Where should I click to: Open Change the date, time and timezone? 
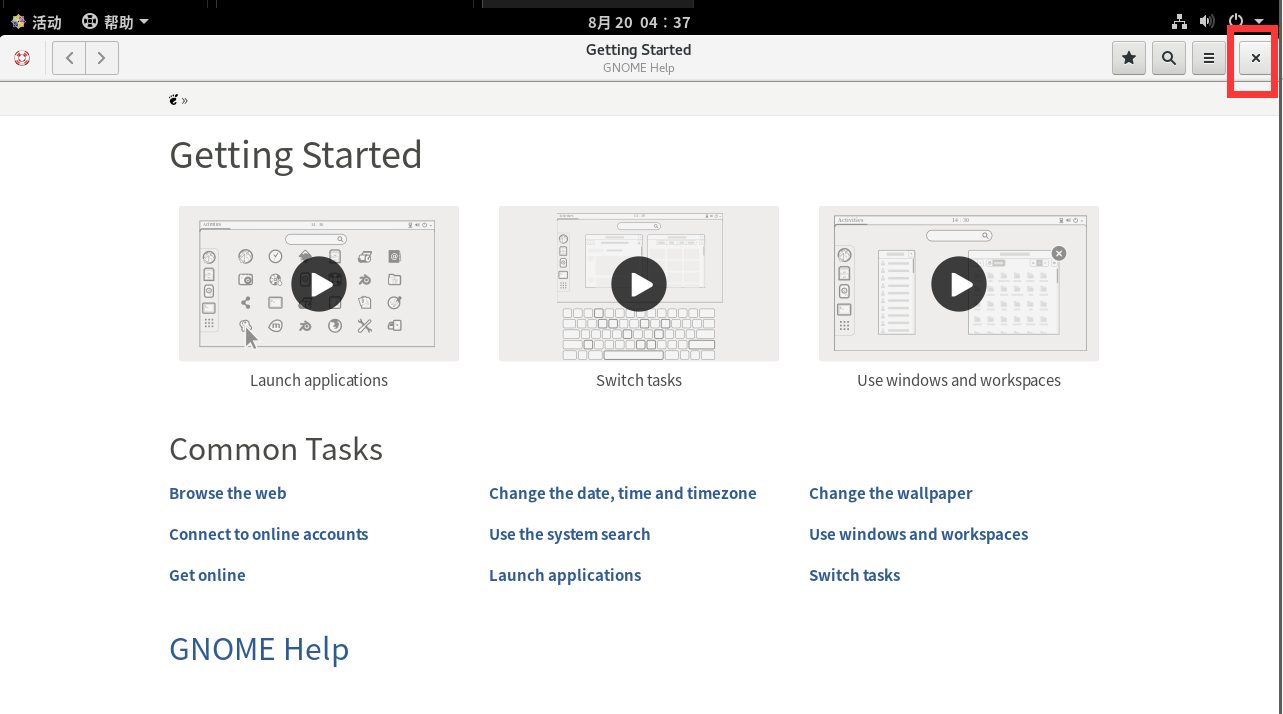623,493
